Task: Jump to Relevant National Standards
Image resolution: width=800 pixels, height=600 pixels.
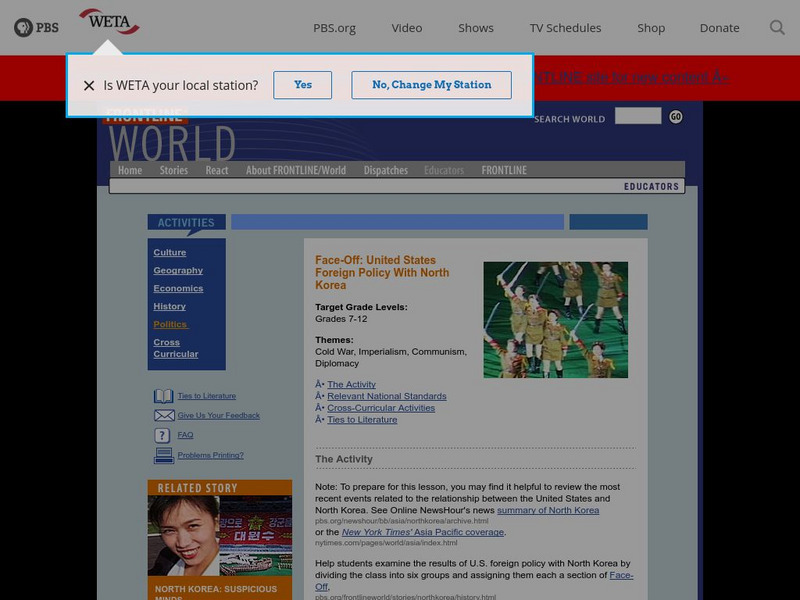Action: click(387, 396)
